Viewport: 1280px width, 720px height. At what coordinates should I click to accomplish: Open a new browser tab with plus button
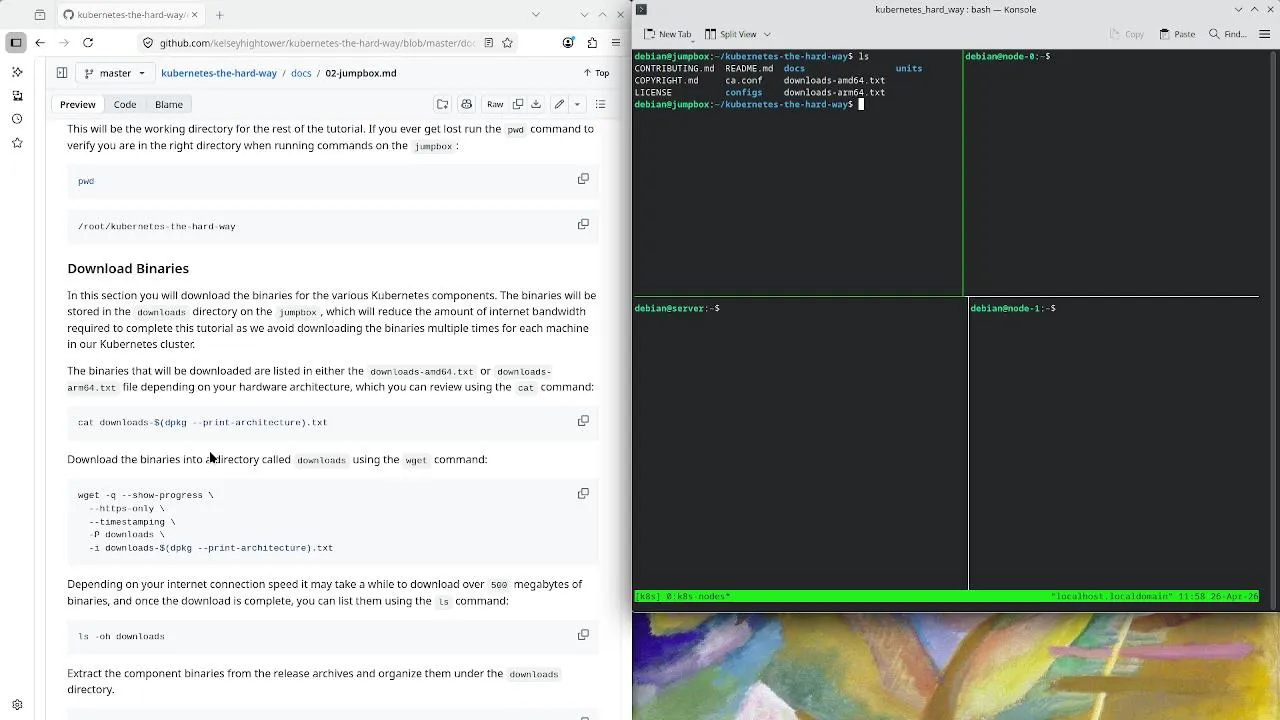219,14
